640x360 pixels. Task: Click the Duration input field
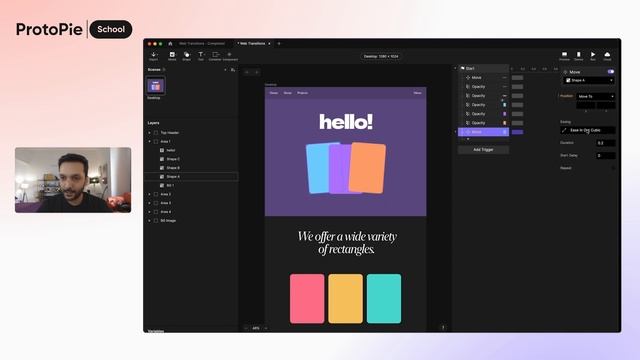pyautogui.click(x=606, y=143)
